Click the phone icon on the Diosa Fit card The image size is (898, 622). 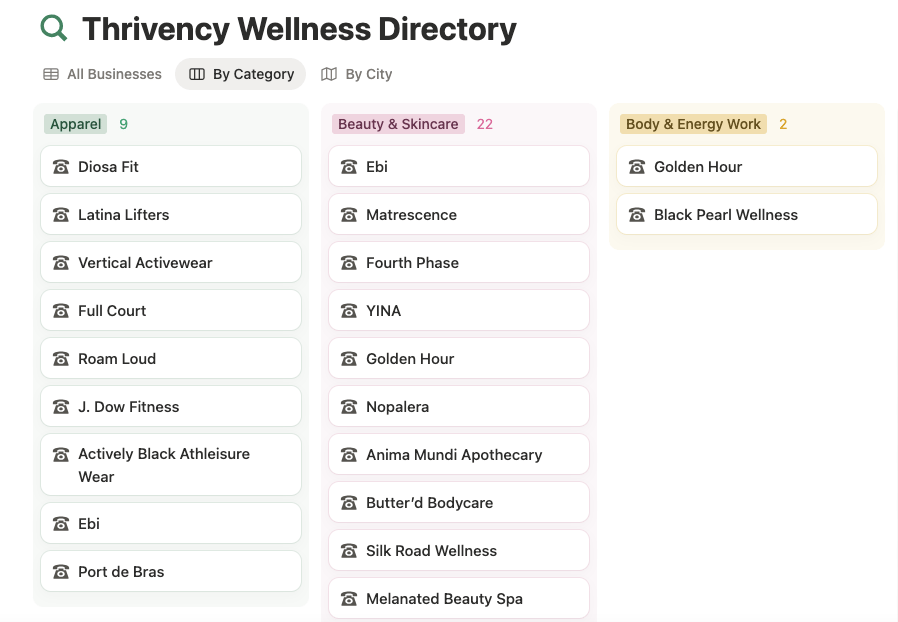coord(61,167)
